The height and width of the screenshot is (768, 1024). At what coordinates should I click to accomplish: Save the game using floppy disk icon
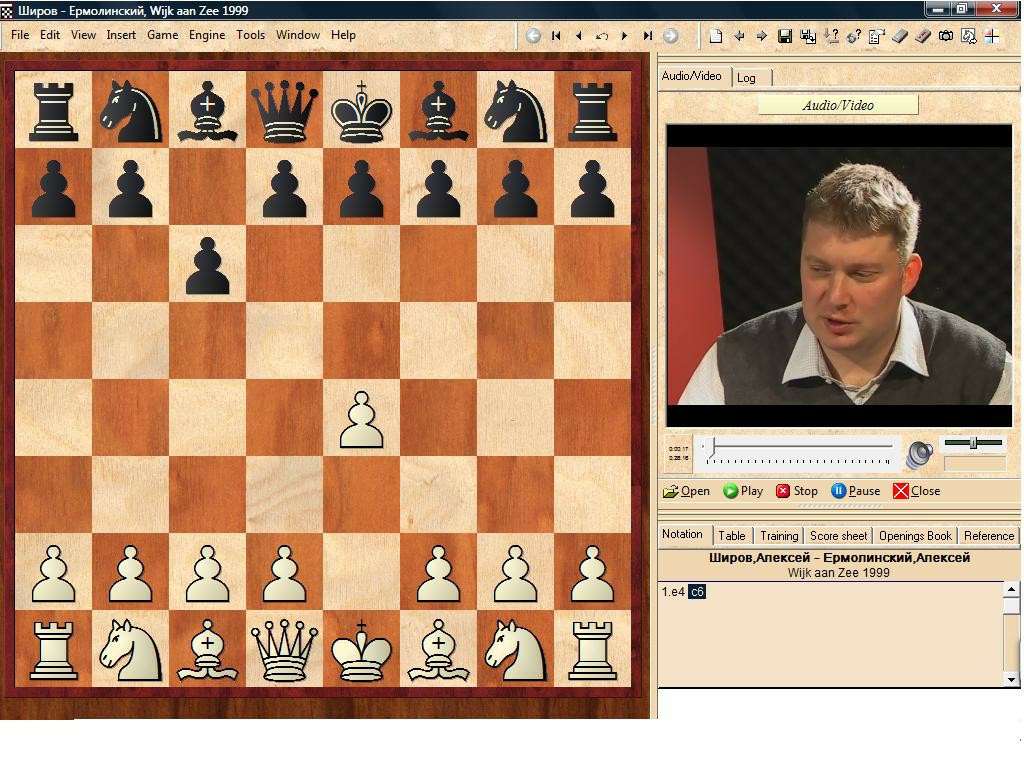coord(785,36)
